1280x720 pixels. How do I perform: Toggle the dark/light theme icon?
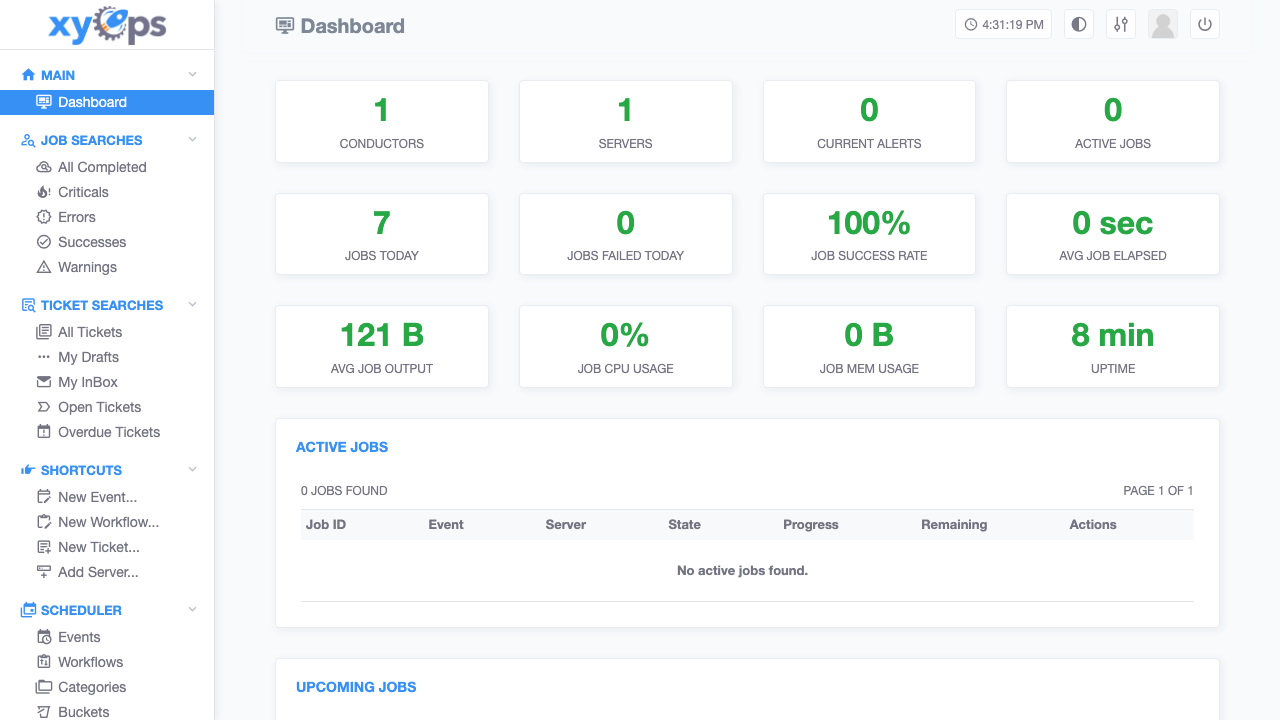tap(1078, 25)
